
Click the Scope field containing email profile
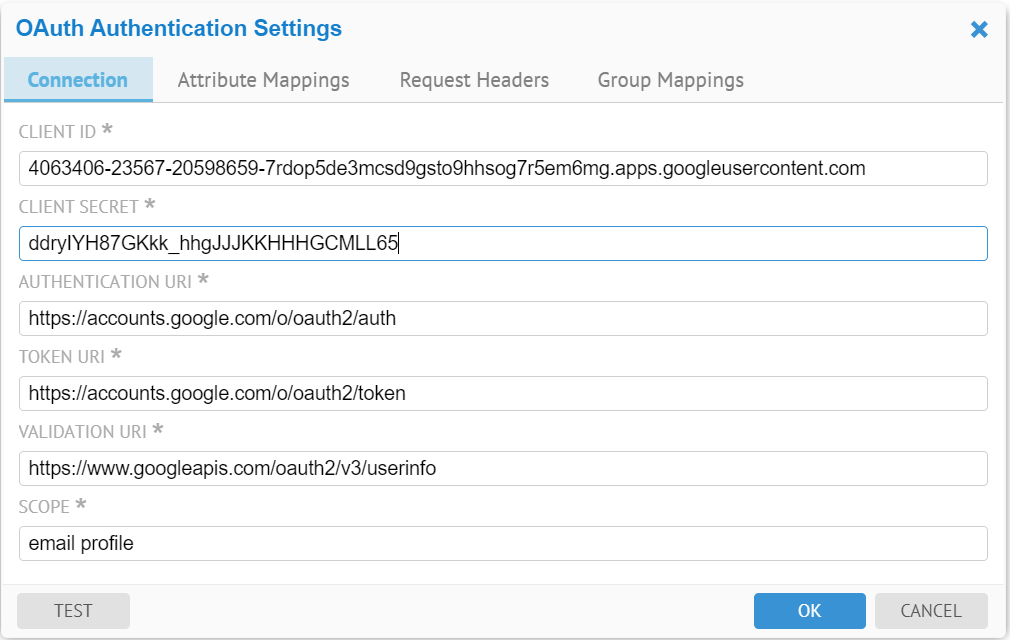click(x=502, y=543)
